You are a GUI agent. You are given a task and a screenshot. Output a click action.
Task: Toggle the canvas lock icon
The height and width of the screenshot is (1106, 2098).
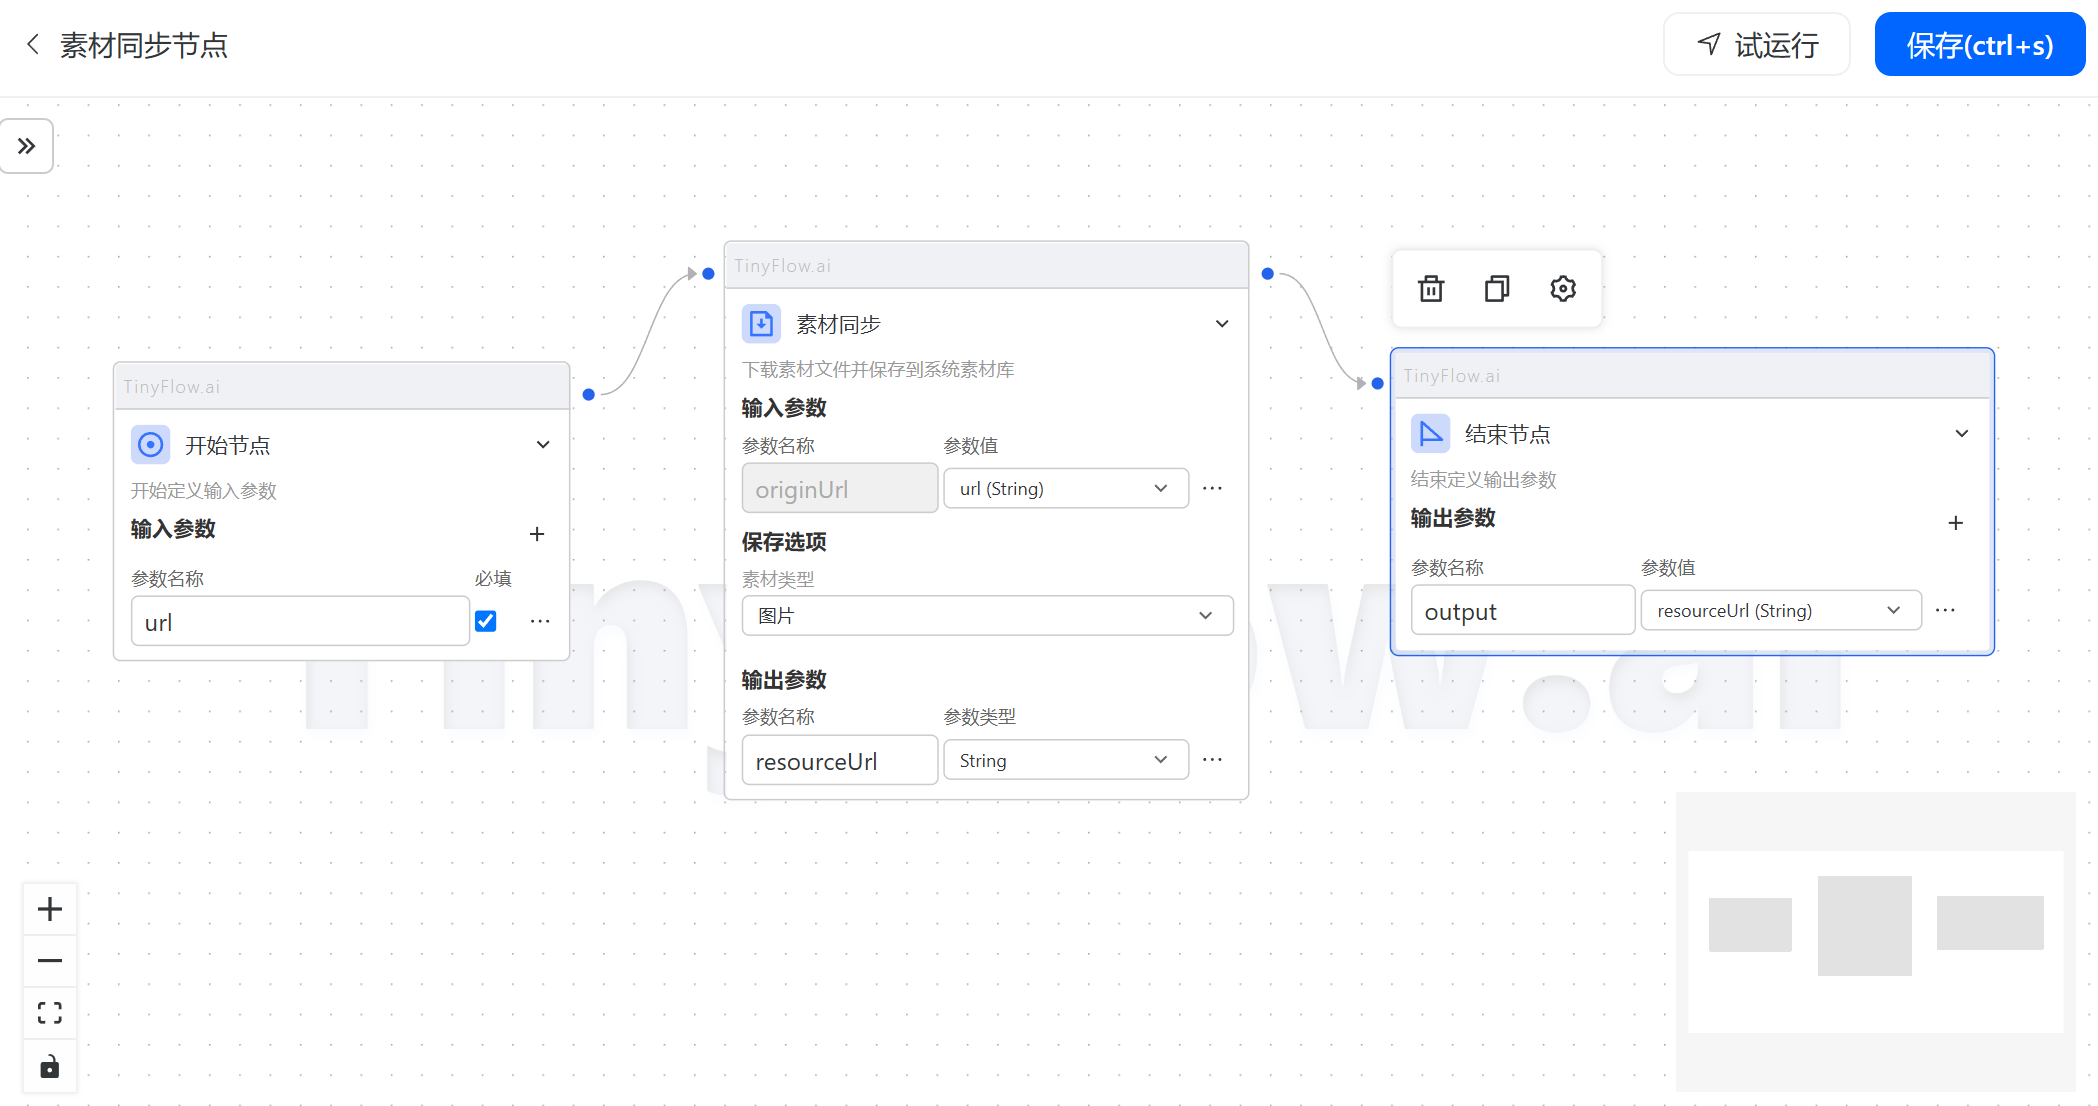coord(50,1066)
